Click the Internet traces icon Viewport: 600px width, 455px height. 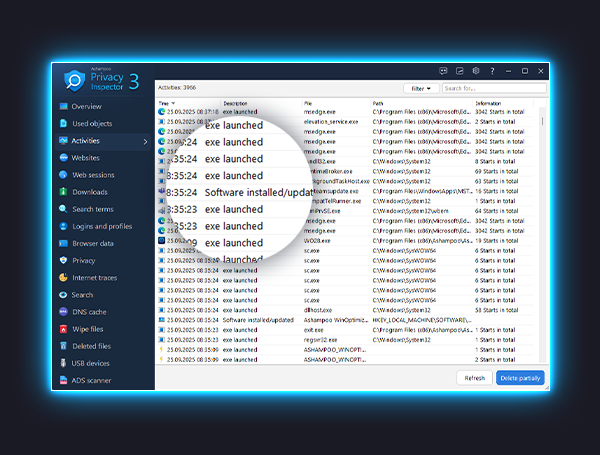coord(63,277)
